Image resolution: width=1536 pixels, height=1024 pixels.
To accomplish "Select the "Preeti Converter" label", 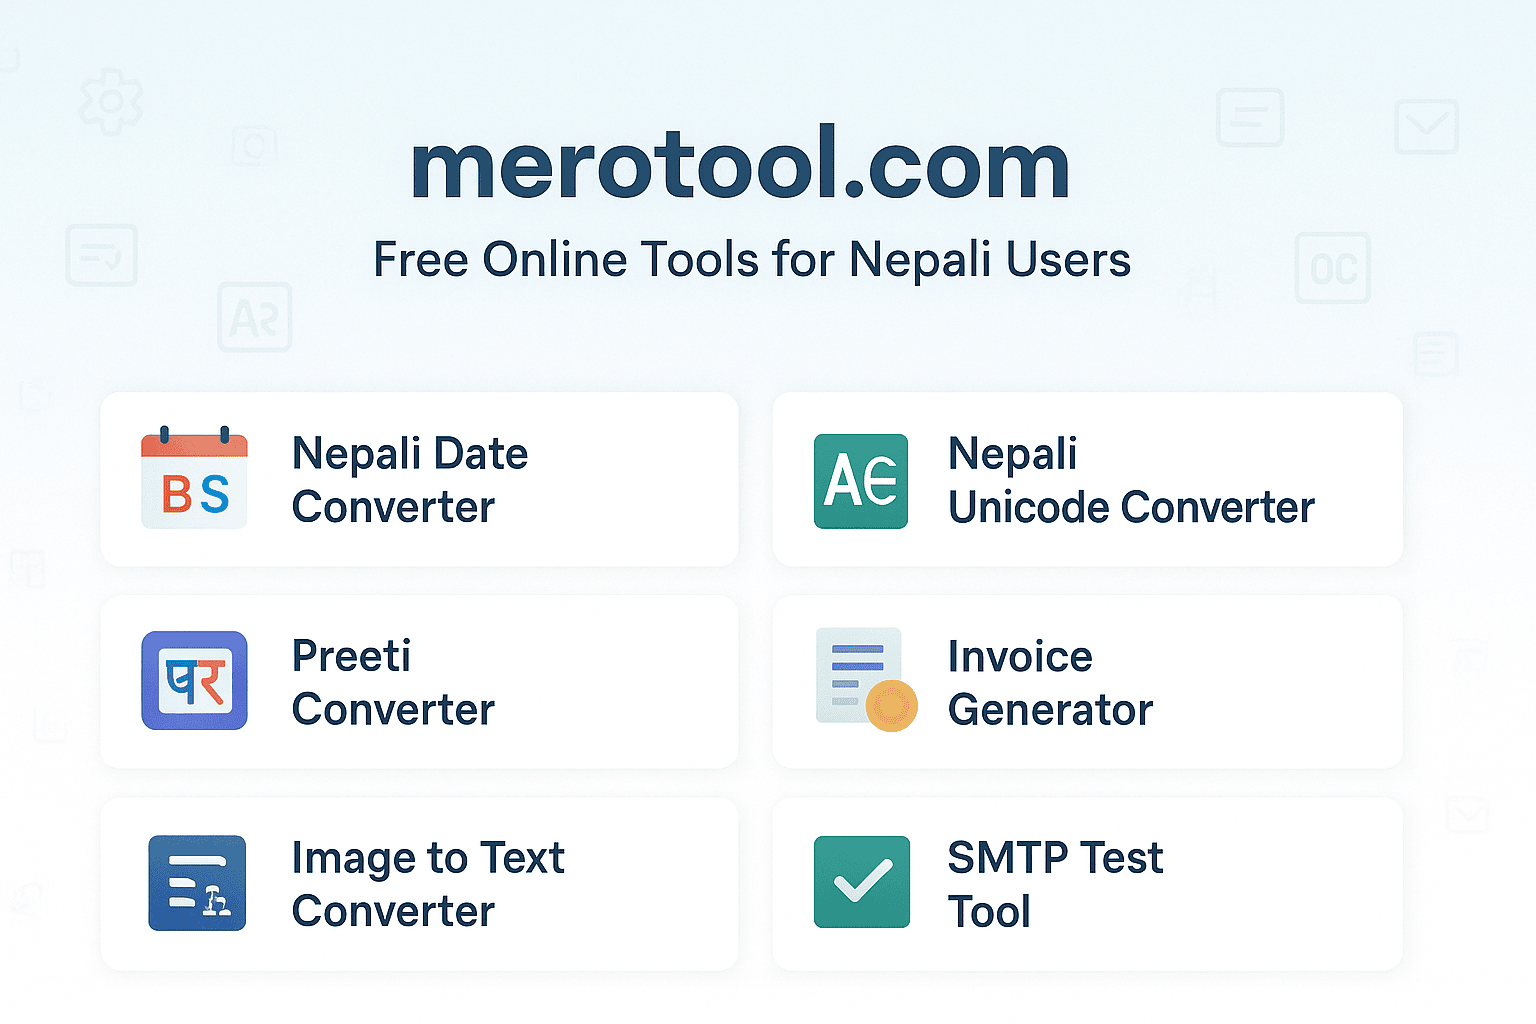I will coord(393,683).
